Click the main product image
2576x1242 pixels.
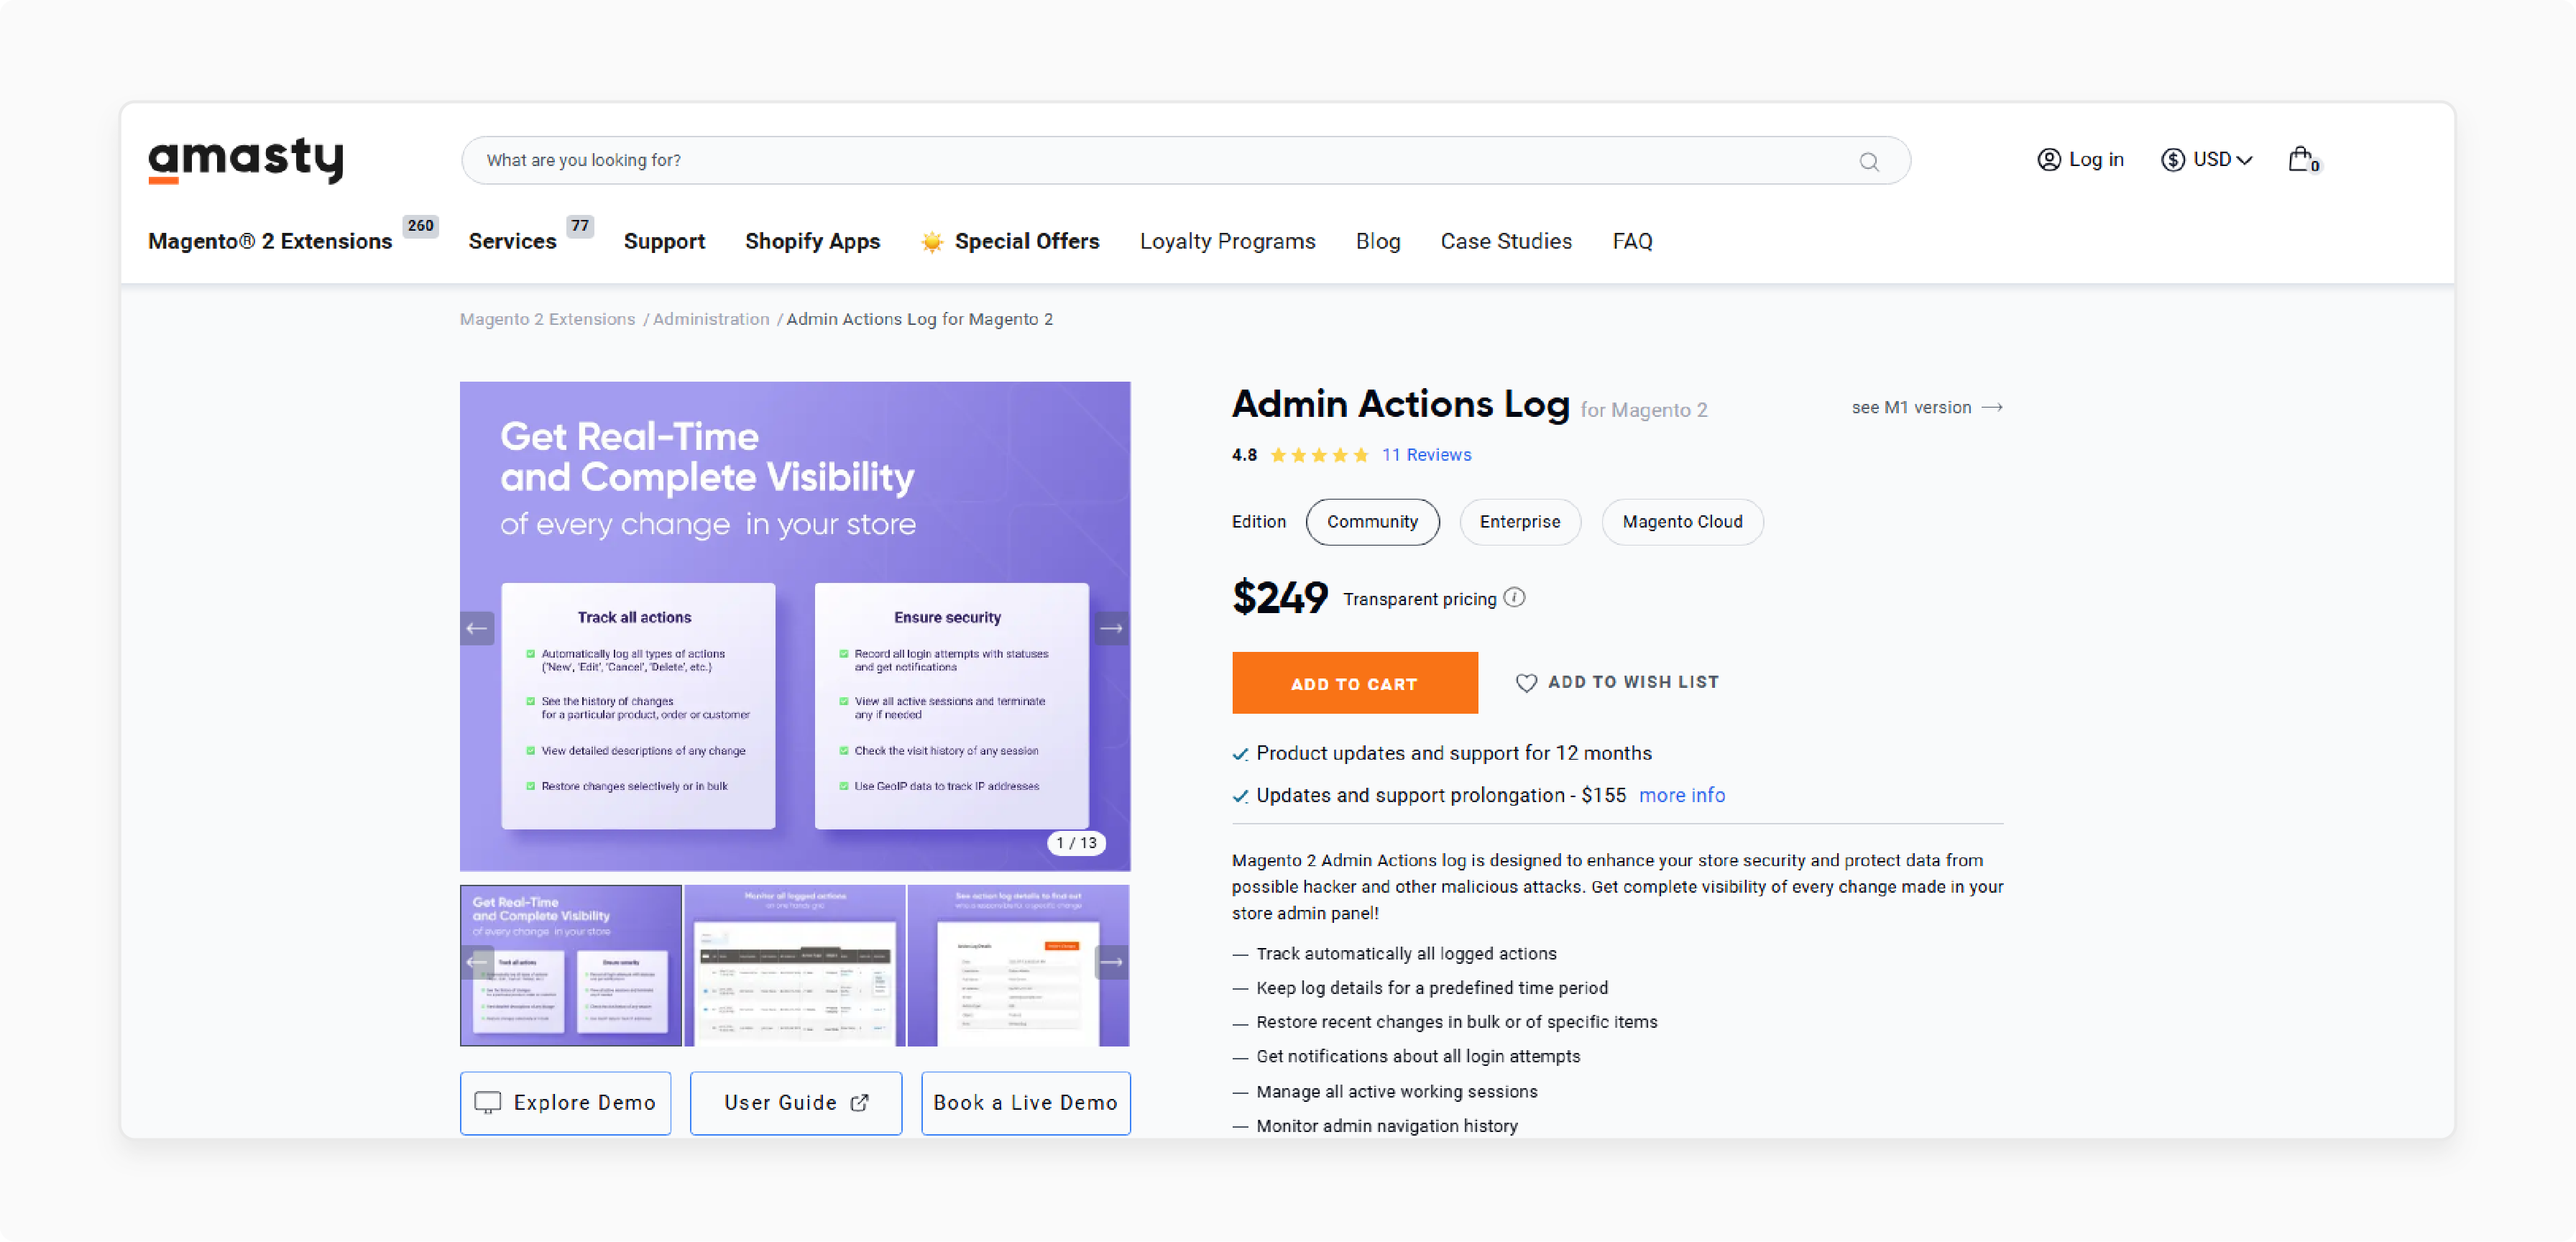pyautogui.click(x=795, y=626)
